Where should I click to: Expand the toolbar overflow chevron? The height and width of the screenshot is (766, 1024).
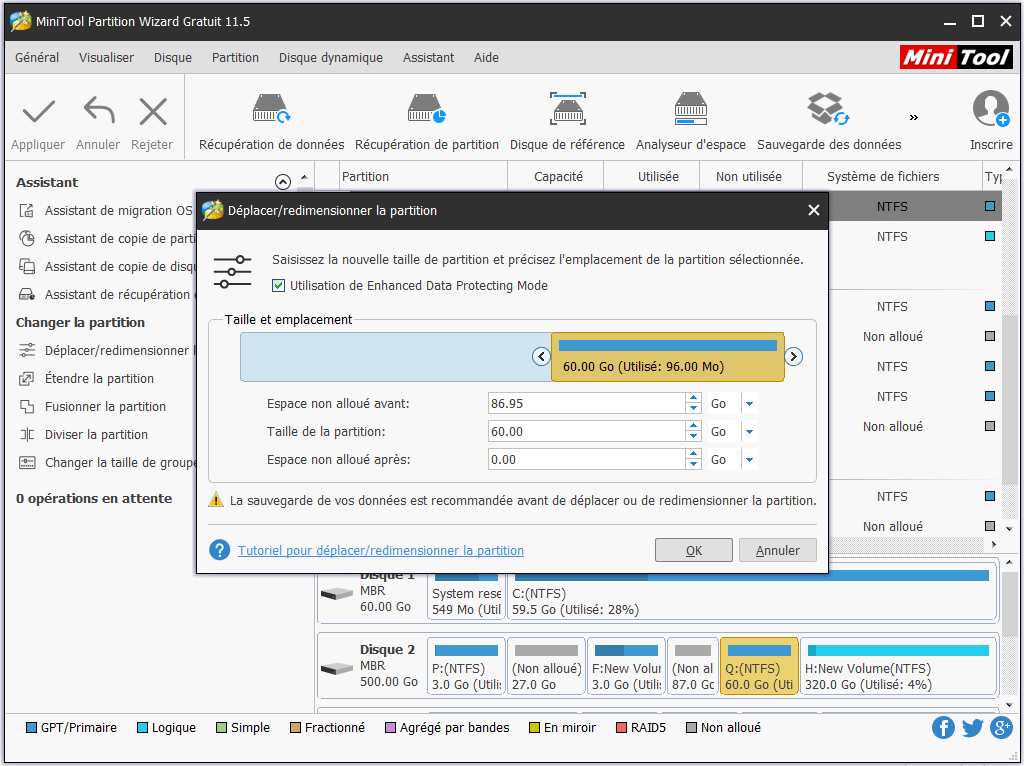(x=913, y=117)
